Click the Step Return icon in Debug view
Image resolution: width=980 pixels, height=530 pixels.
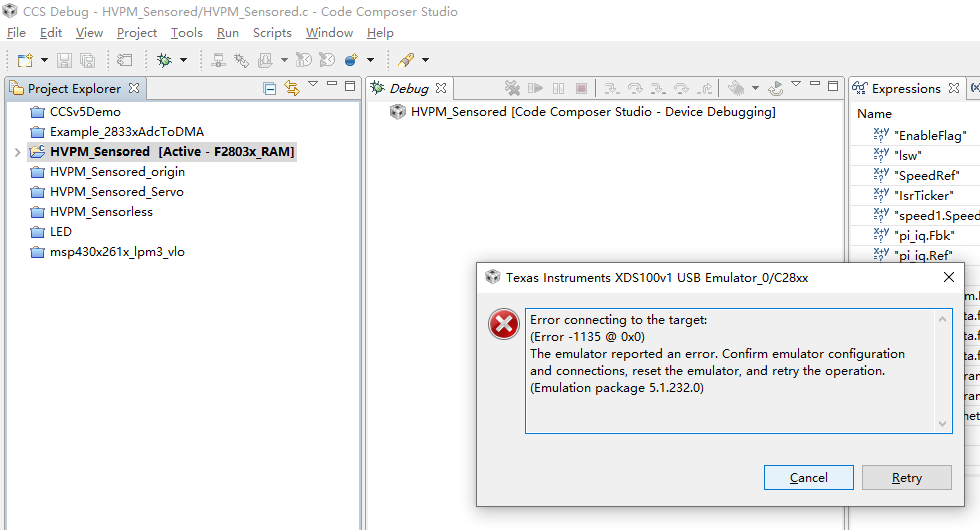[705, 89]
